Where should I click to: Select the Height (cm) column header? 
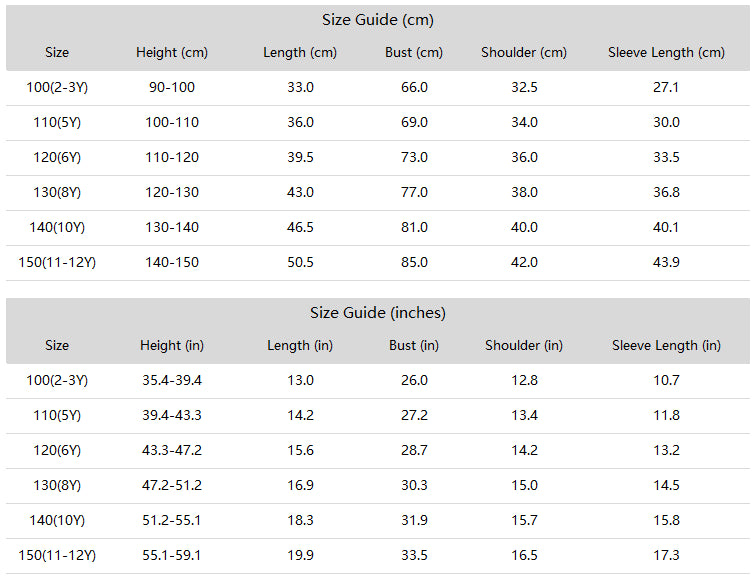172,52
